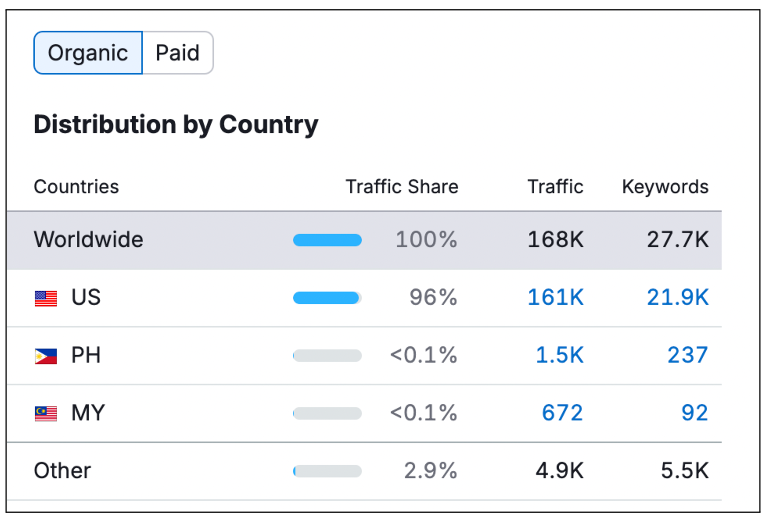Switch to the Paid tab
Image resolution: width=769 pixels, height=520 pixels.
click(178, 53)
